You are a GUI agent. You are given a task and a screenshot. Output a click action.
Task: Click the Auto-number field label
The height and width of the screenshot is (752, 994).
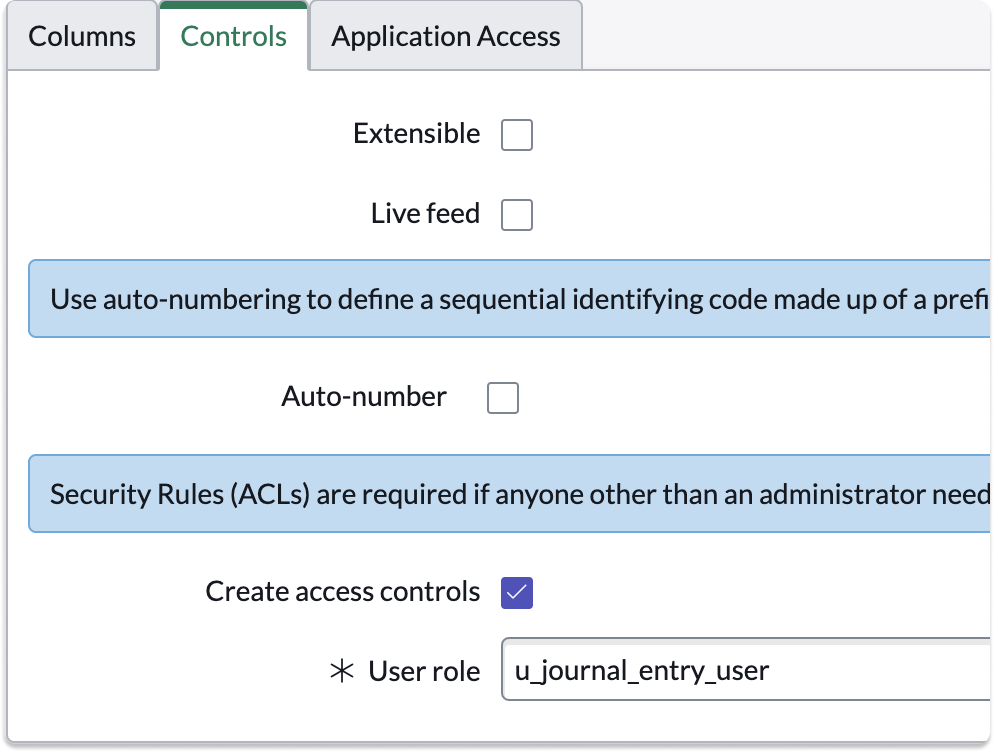pos(364,396)
